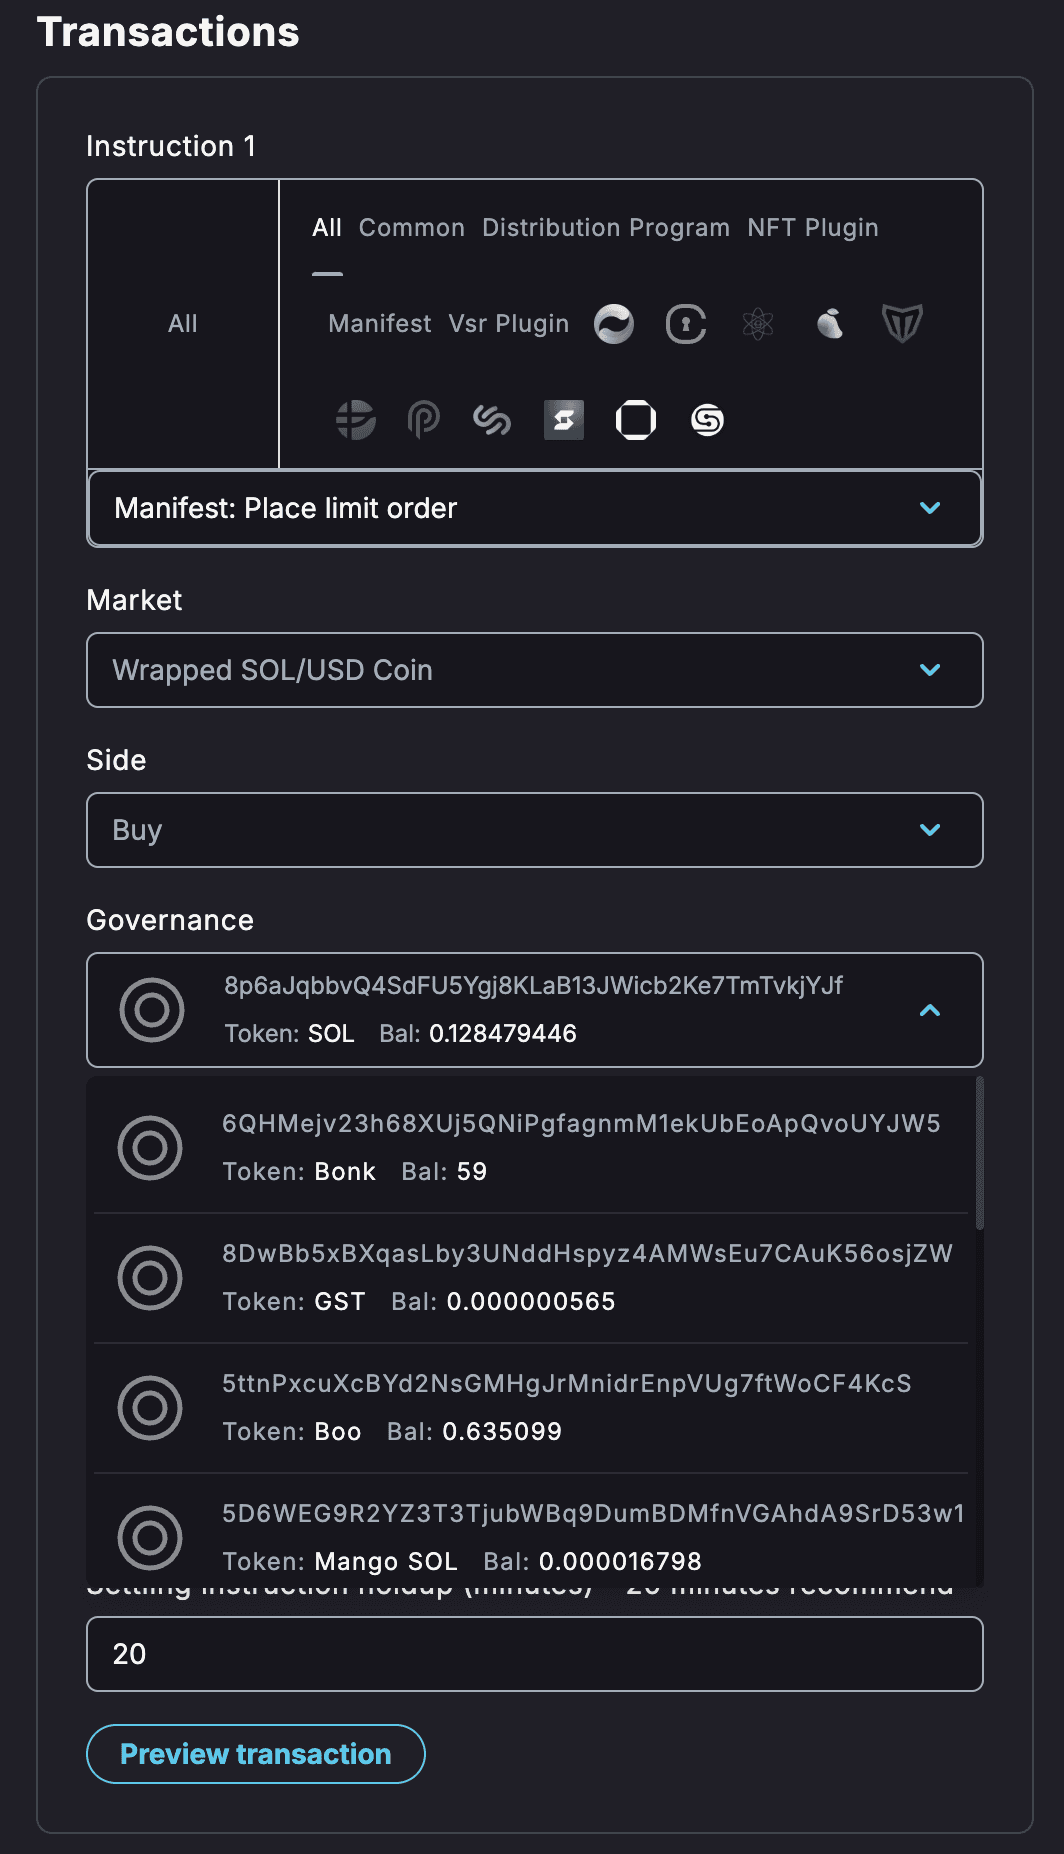Click the chain-link S program icon
1064x1854 pixels.
tap(492, 420)
